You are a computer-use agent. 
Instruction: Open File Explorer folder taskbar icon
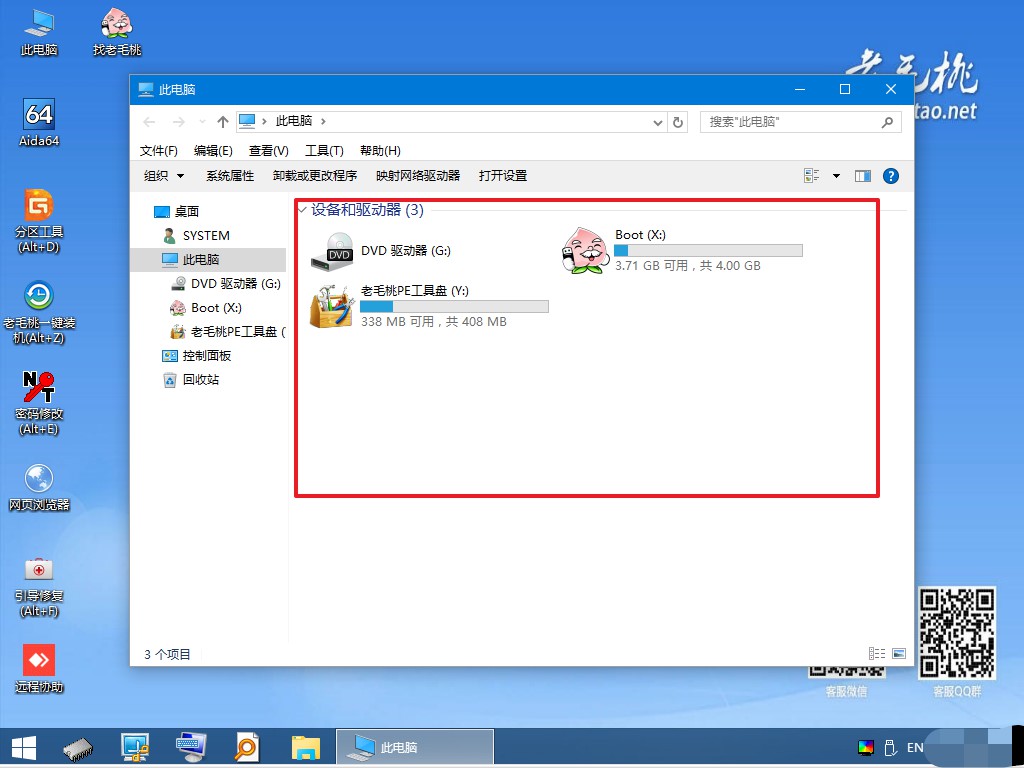click(x=306, y=748)
